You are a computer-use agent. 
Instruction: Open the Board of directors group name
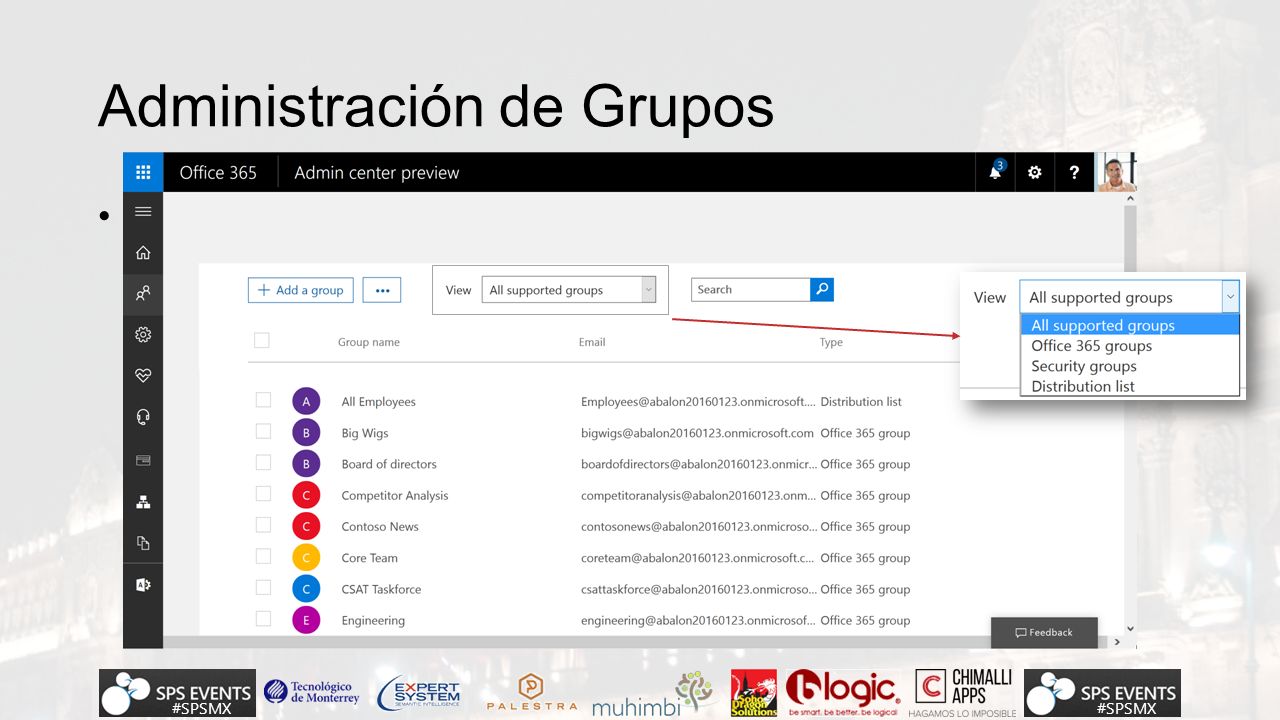389,464
